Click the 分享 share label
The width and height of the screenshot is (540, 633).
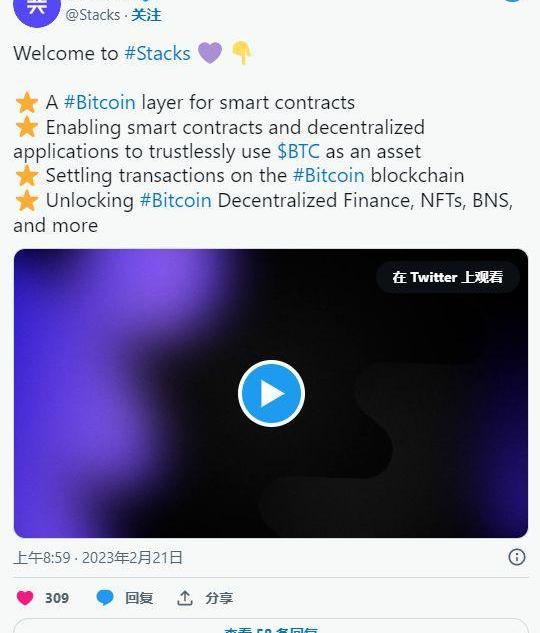[219, 598]
